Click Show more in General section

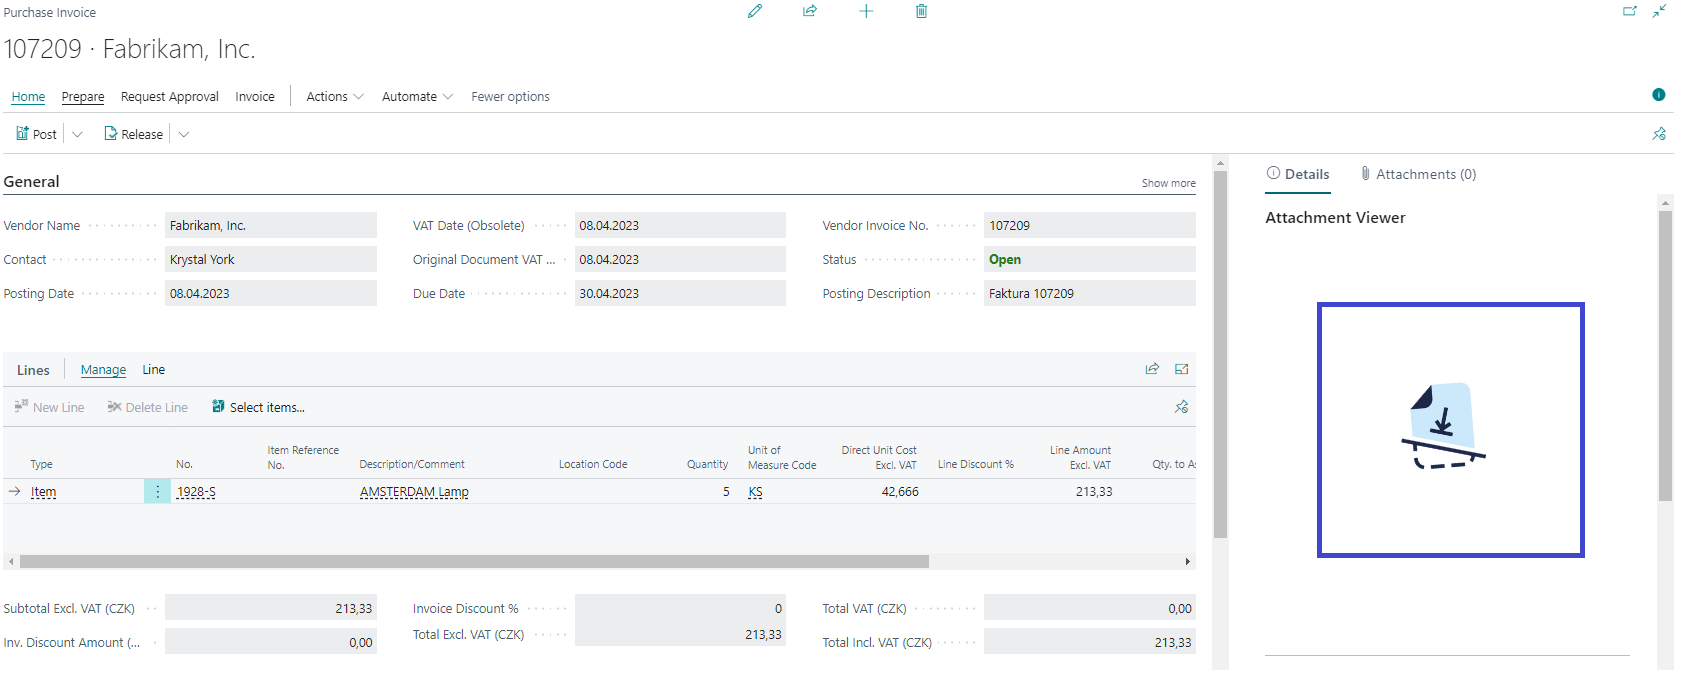tap(1168, 183)
